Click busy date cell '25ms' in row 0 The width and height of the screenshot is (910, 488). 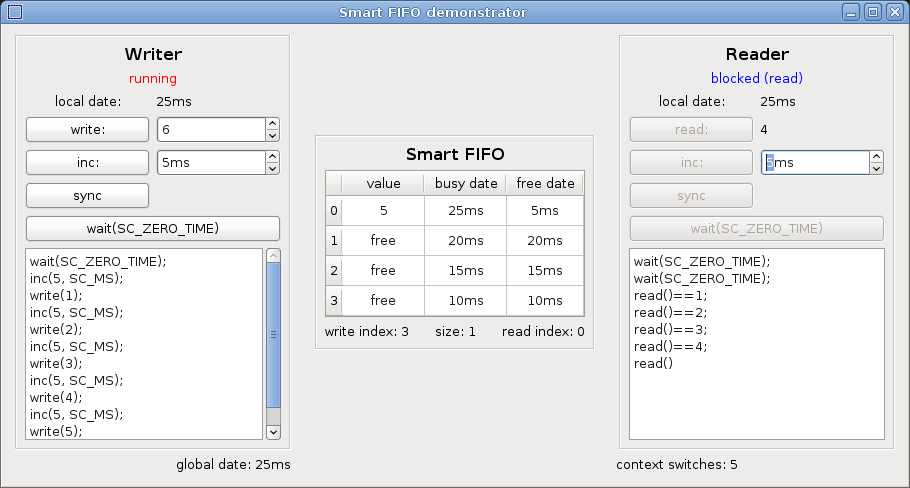pos(465,211)
